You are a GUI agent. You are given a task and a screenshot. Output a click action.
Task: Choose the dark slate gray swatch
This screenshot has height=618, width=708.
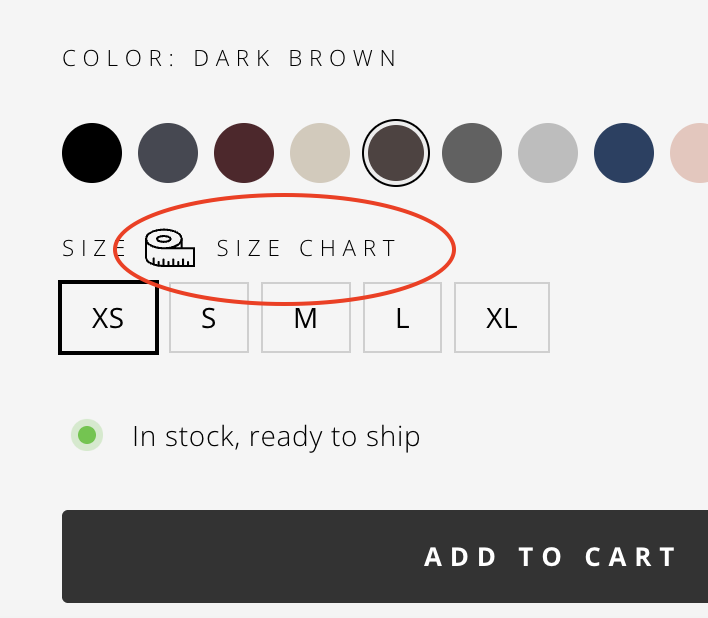click(168, 153)
